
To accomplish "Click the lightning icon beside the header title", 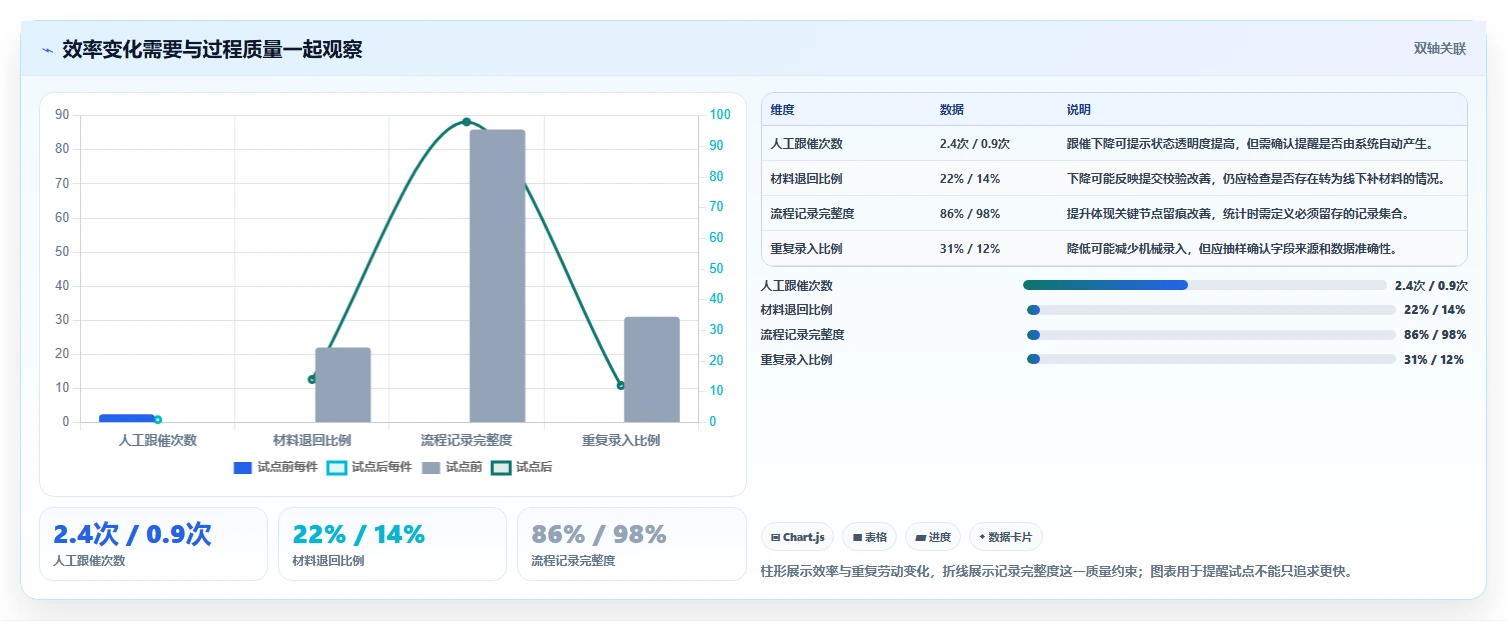I will click(x=47, y=50).
